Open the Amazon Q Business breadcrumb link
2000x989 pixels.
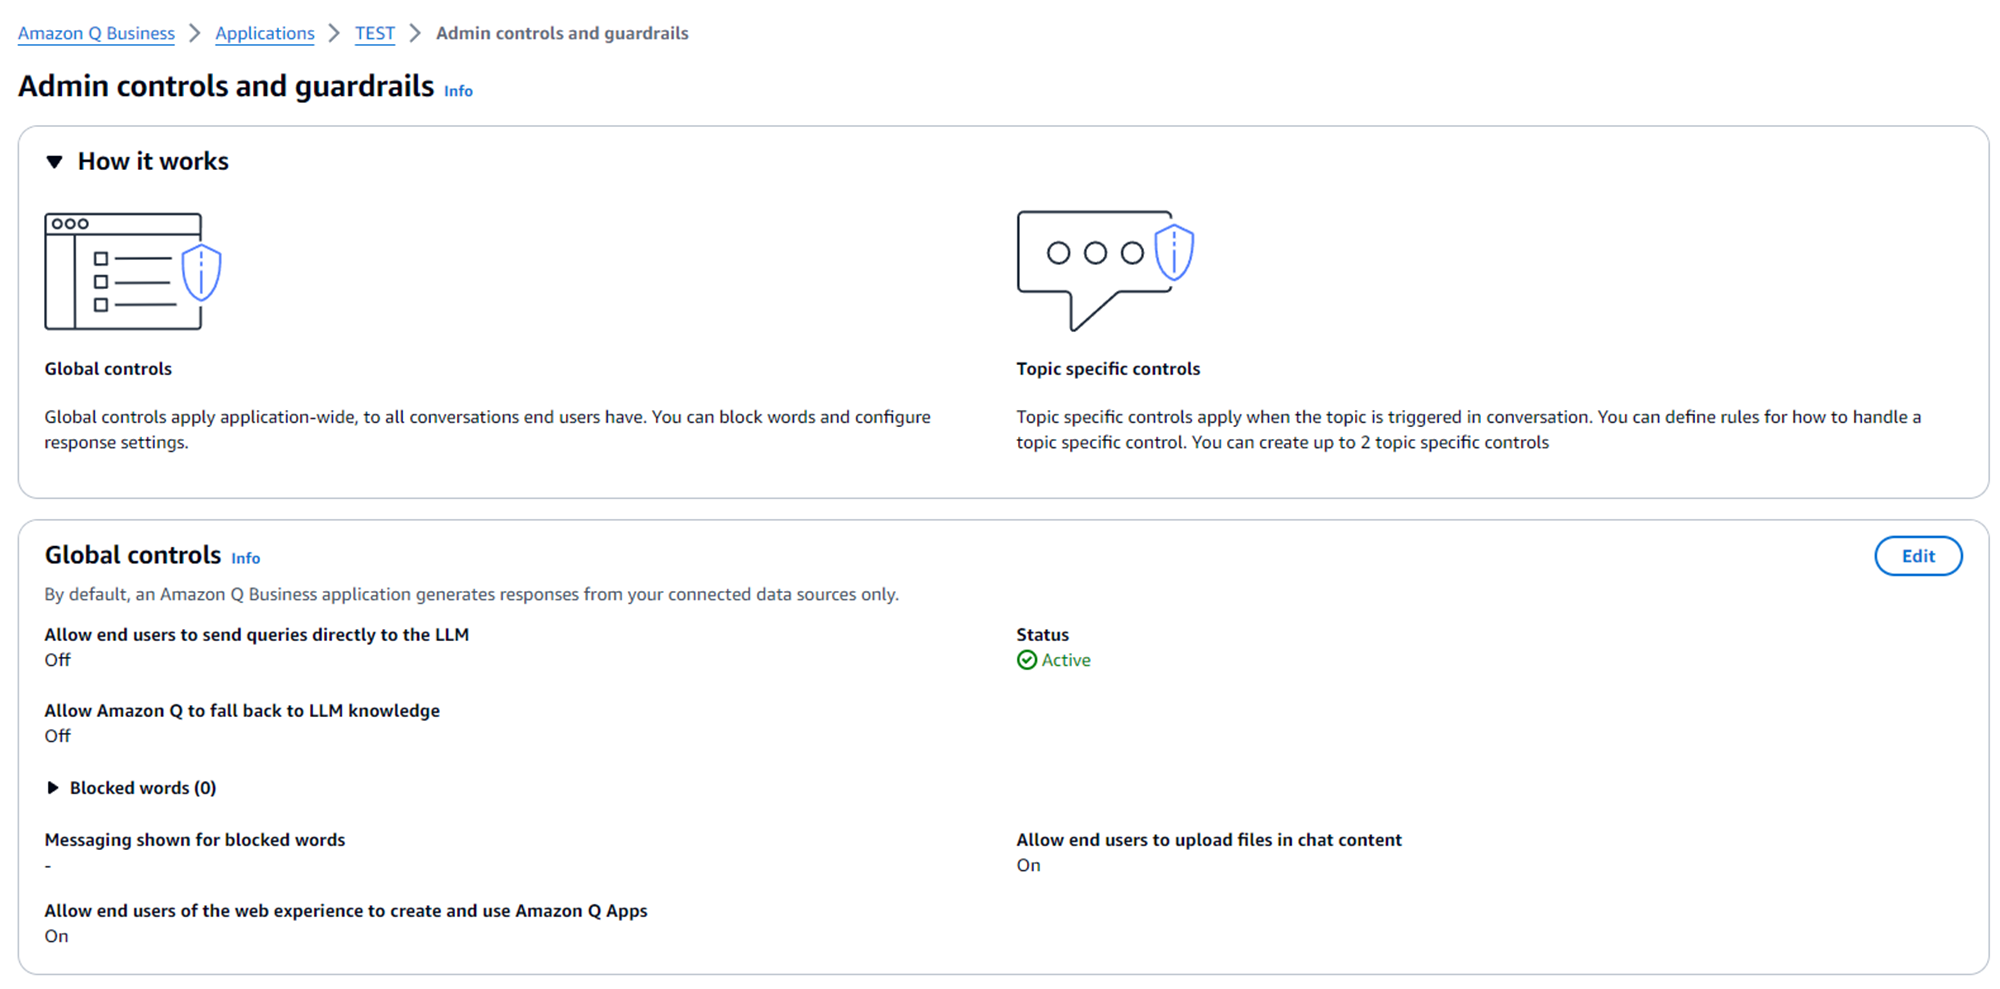pyautogui.click(x=96, y=33)
